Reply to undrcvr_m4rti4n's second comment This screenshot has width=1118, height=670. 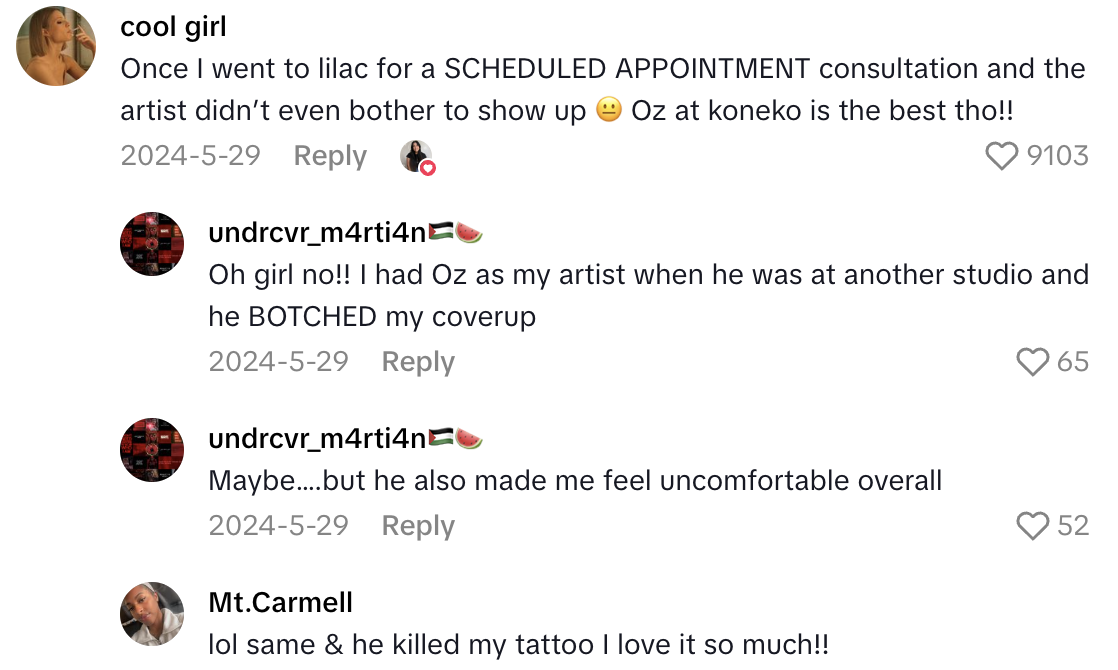(x=418, y=525)
